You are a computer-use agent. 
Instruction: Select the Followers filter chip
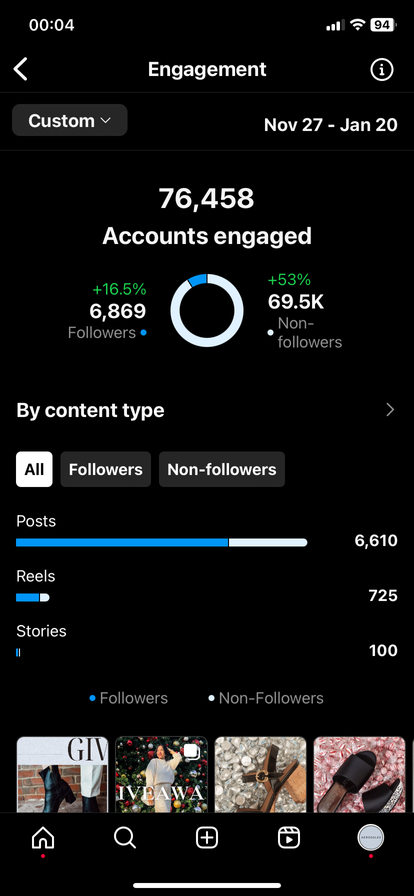(x=106, y=469)
